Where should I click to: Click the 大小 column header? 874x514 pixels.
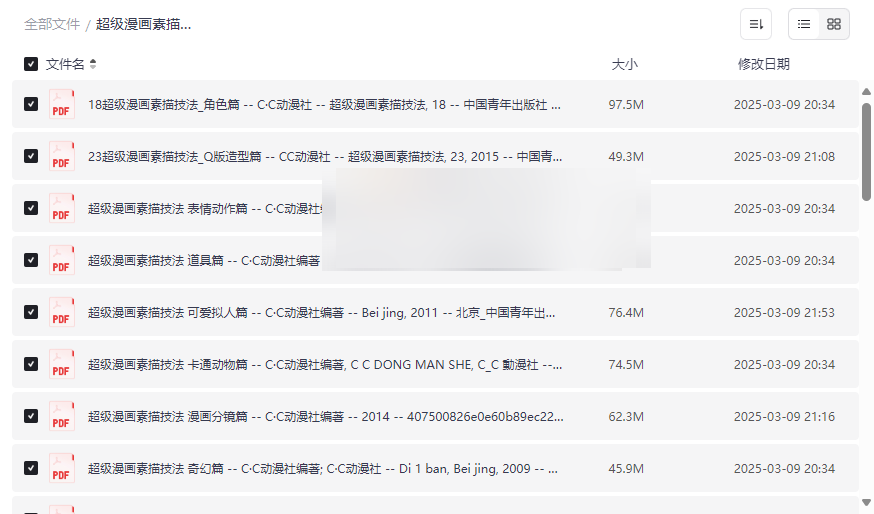click(624, 64)
